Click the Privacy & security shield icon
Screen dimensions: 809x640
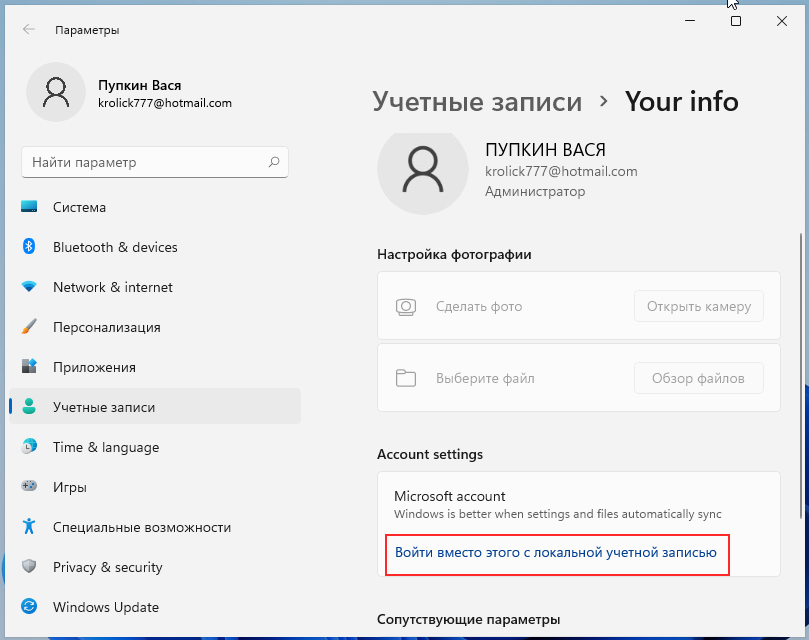[30, 567]
